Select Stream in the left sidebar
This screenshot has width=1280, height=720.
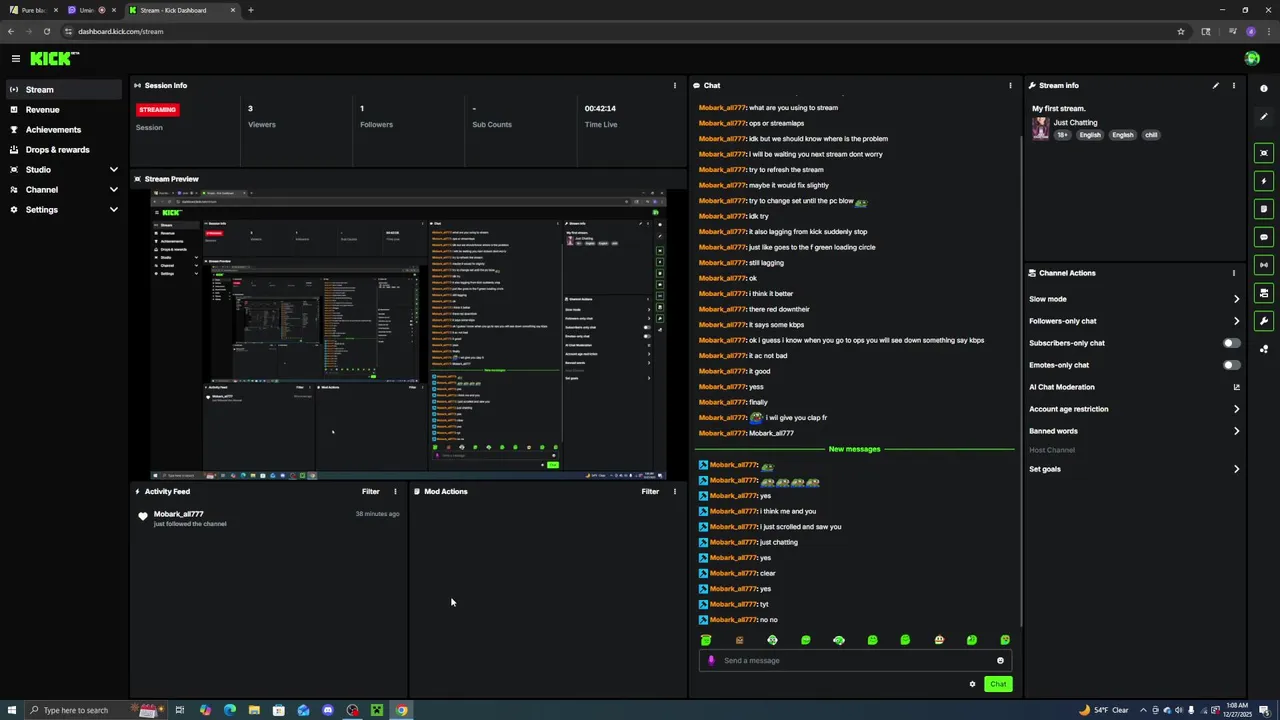65,90
